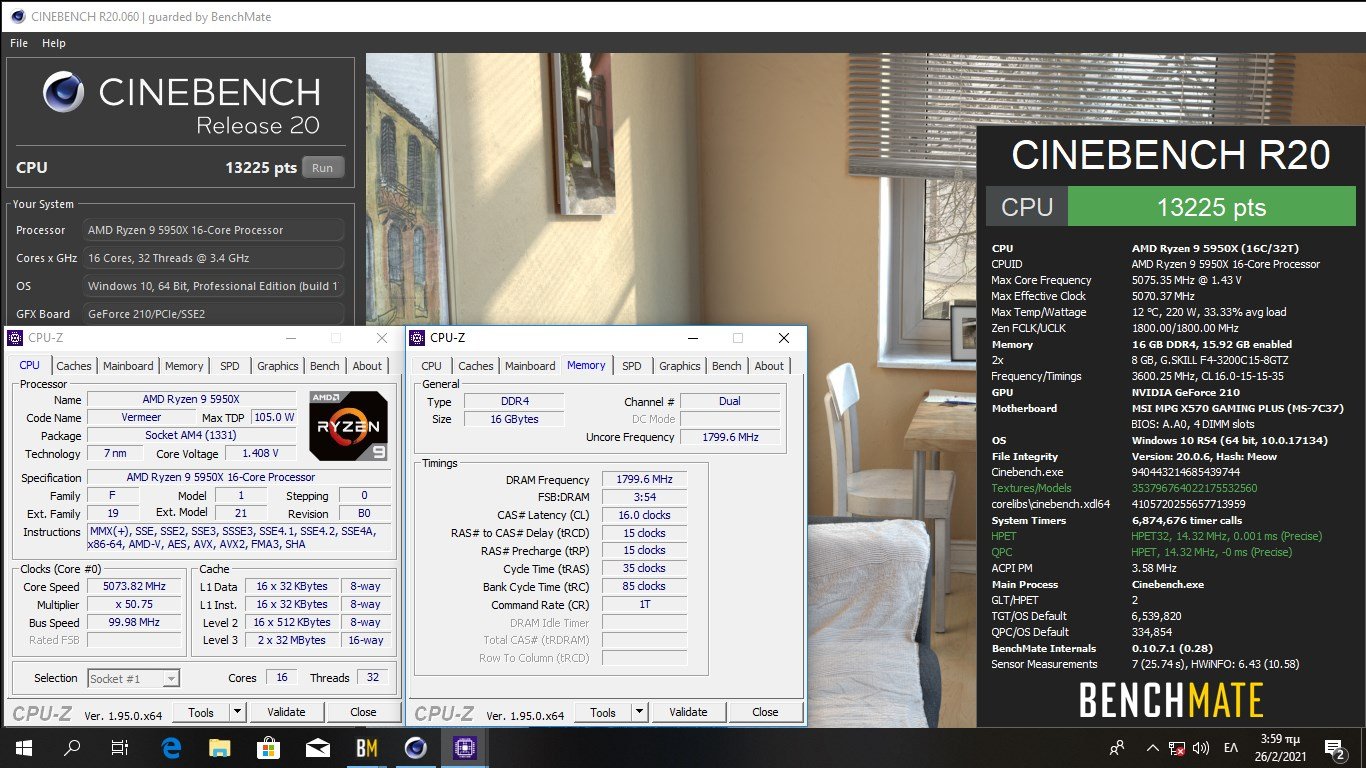The height and width of the screenshot is (768, 1366).
Task: Click the Command Rate 1T value
Action: (x=644, y=604)
